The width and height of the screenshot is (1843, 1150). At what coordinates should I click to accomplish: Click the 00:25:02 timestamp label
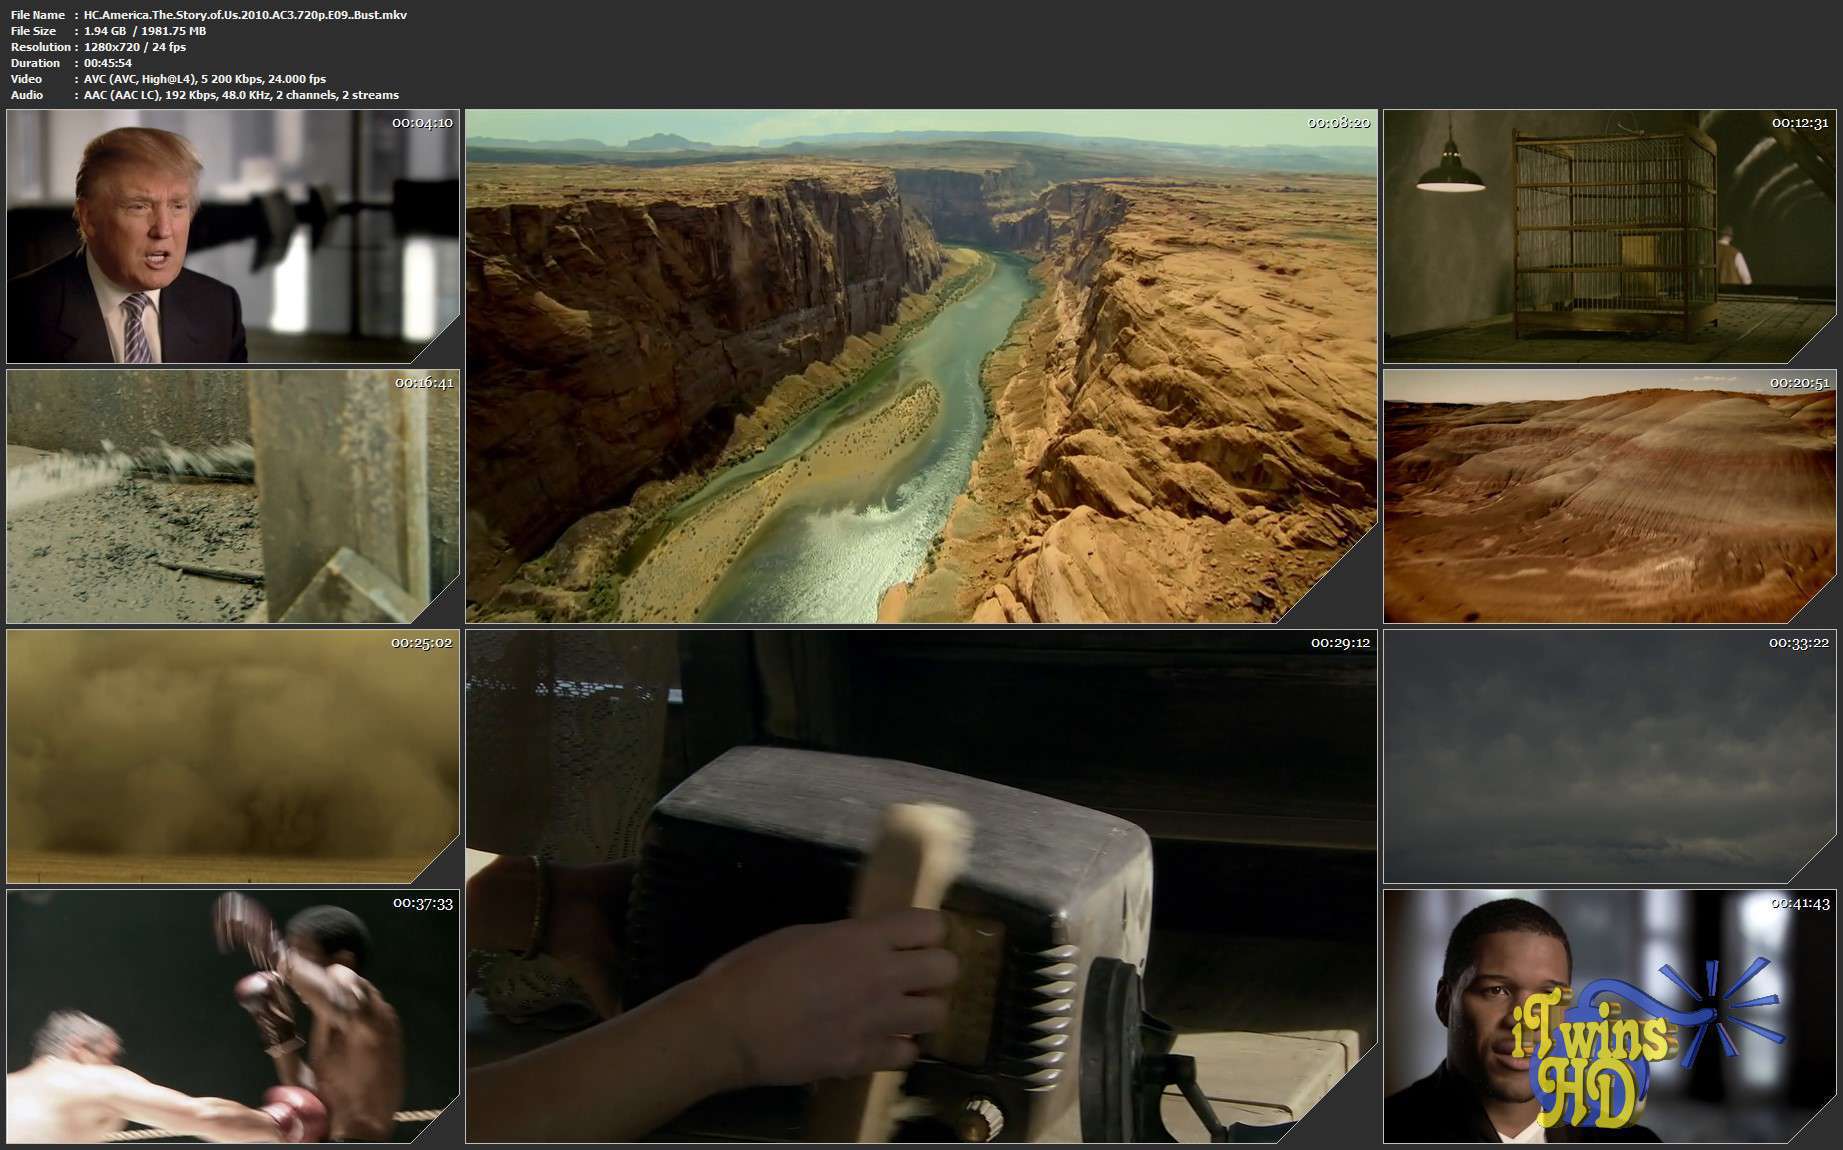pyautogui.click(x=422, y=643)
